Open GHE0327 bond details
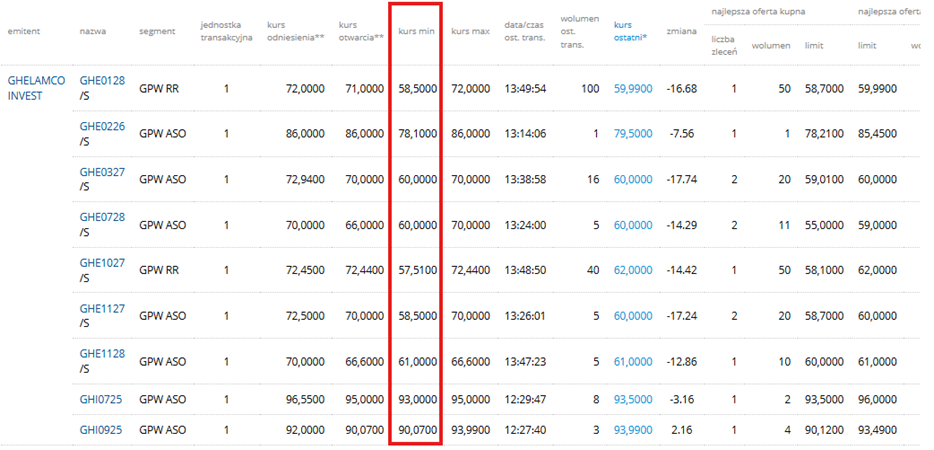 [x=102, y=172]
